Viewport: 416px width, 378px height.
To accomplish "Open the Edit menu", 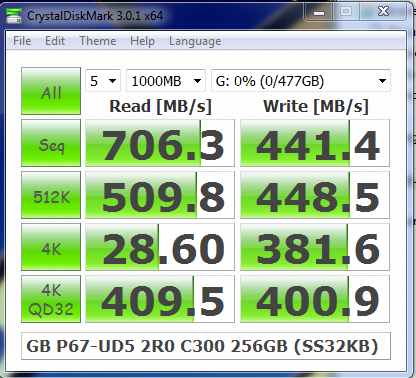I will [55, 41].
